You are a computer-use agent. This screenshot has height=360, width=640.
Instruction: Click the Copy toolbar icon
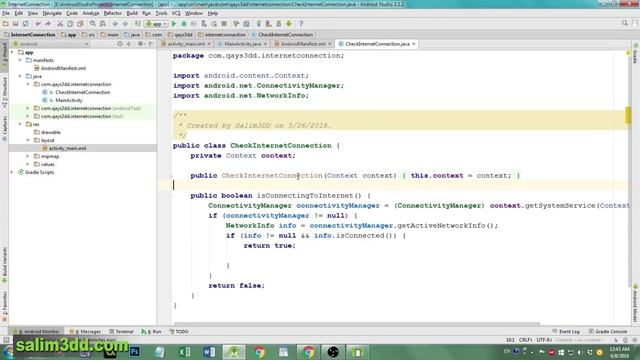click(x=70, y=24)
